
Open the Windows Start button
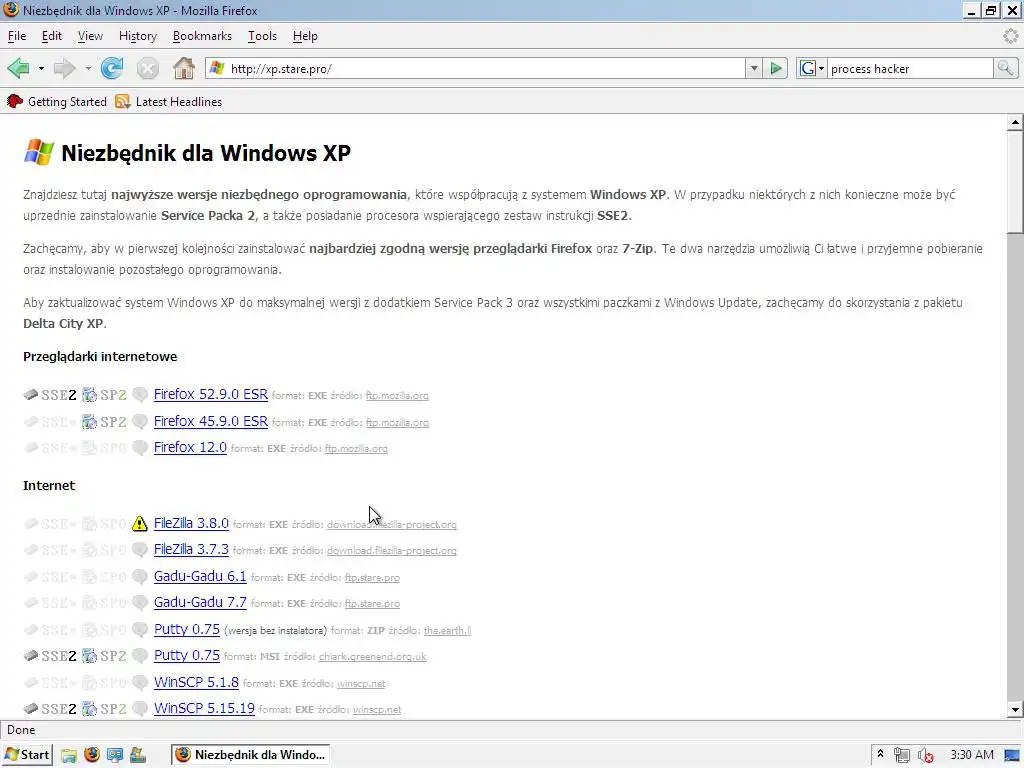pyautogui.click(x=26, y=755)
